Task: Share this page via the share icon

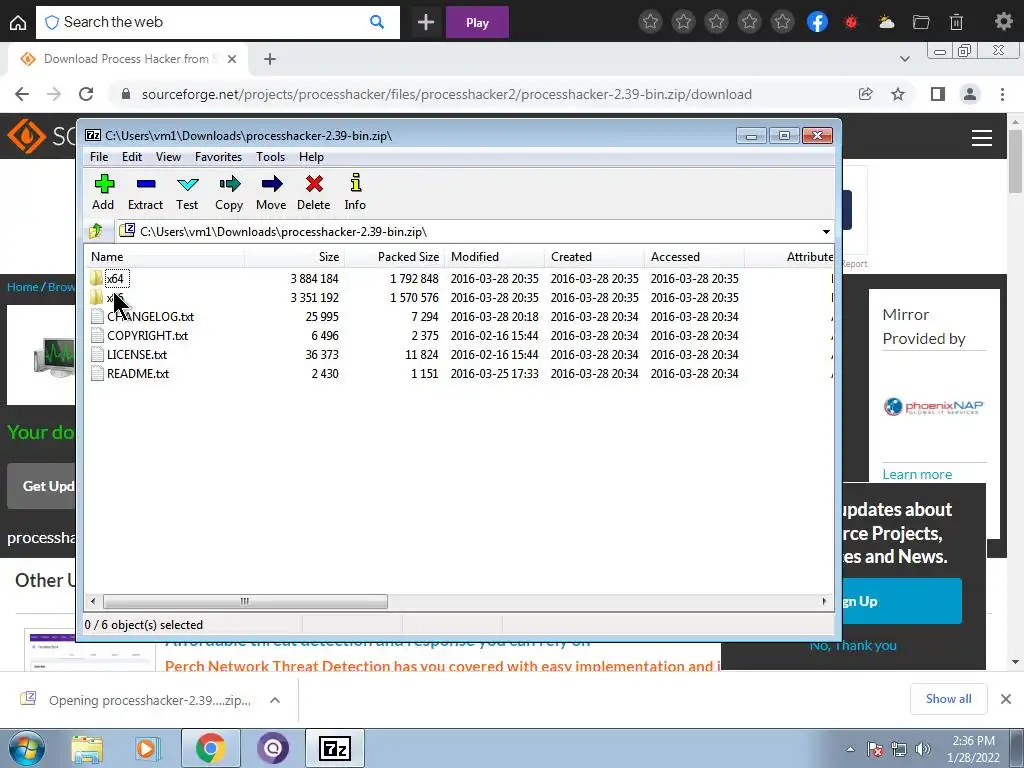Action: click(865, 94)
